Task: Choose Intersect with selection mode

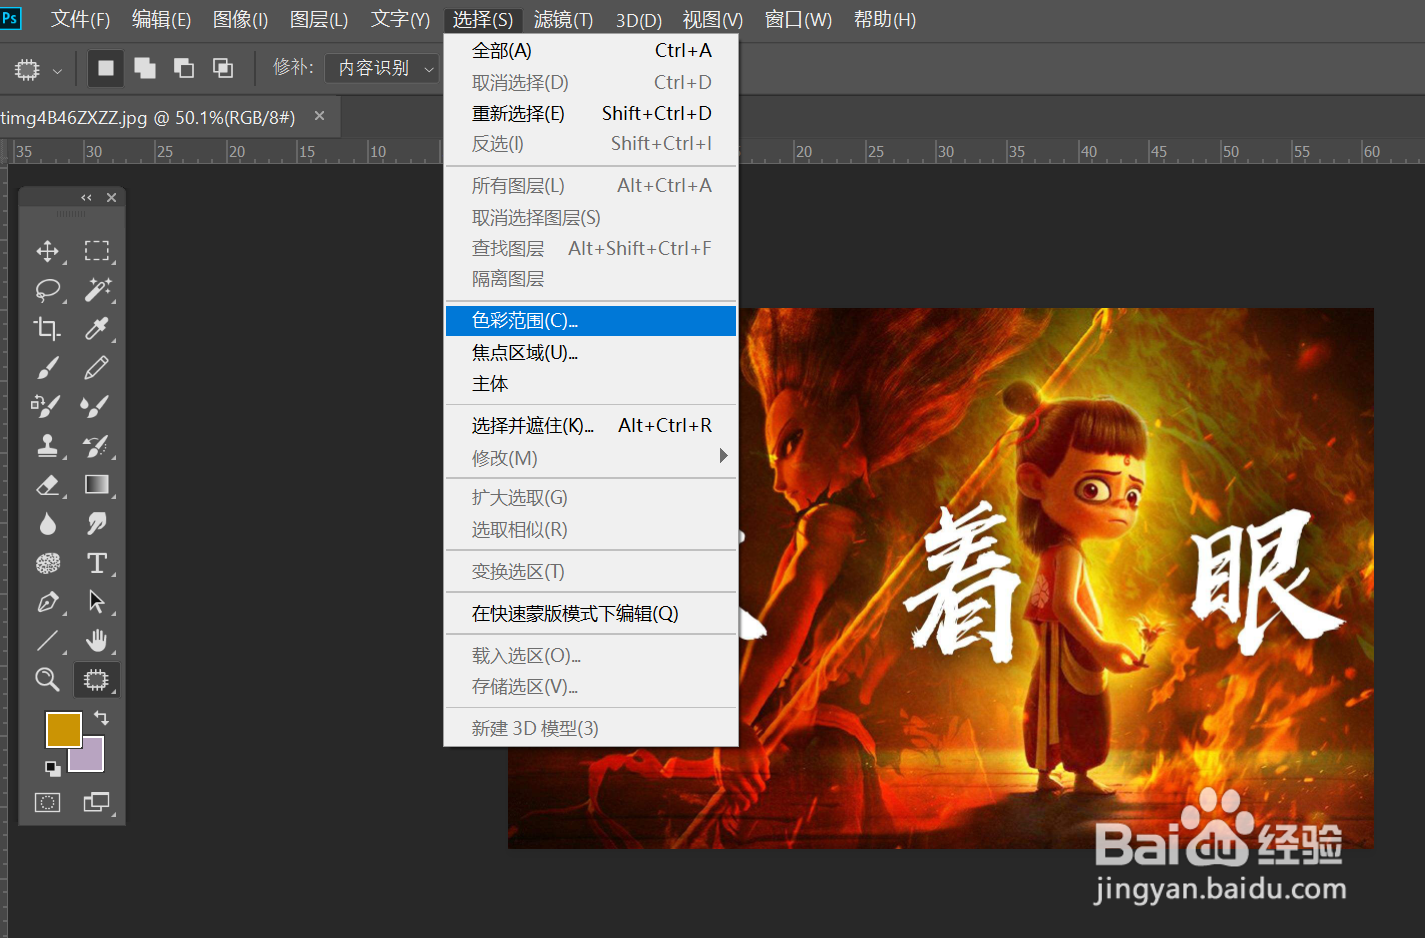Action: (x=223, y=68)
